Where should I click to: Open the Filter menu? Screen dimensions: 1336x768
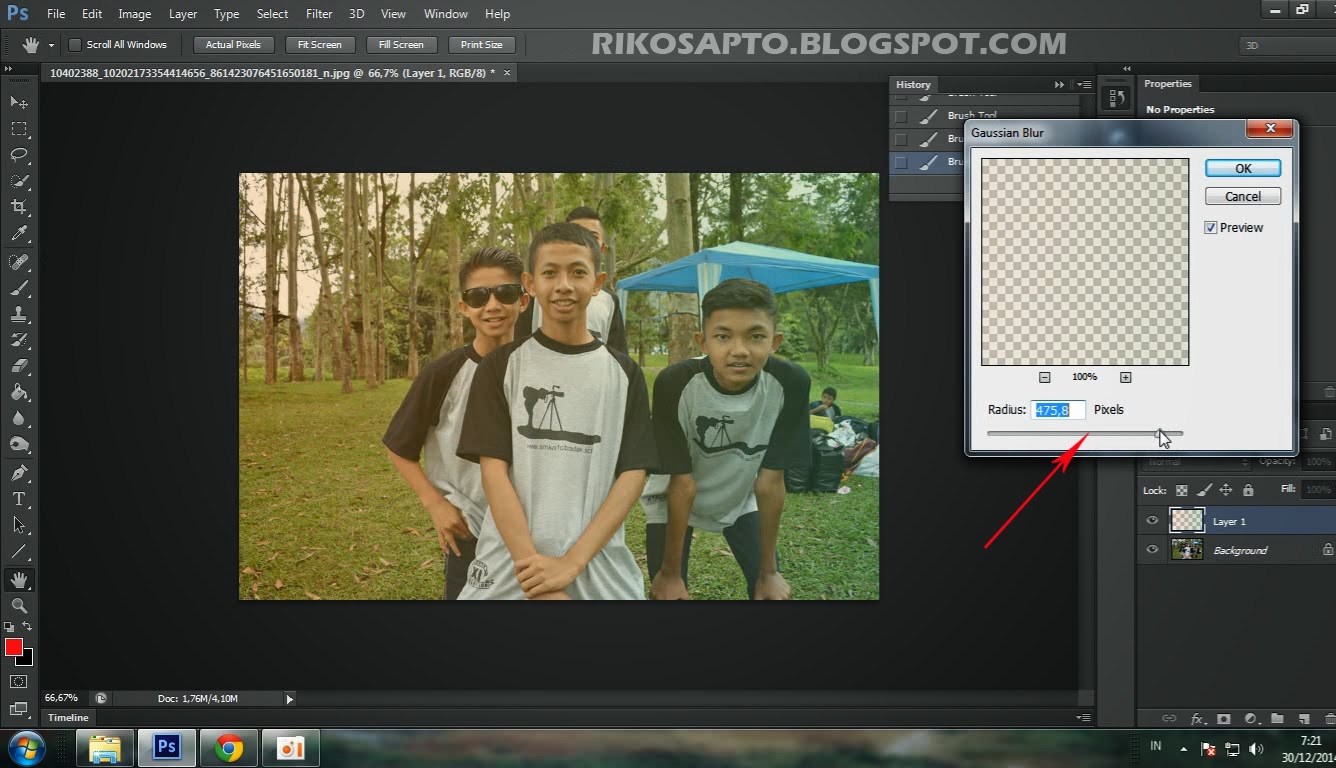point(319,14)
